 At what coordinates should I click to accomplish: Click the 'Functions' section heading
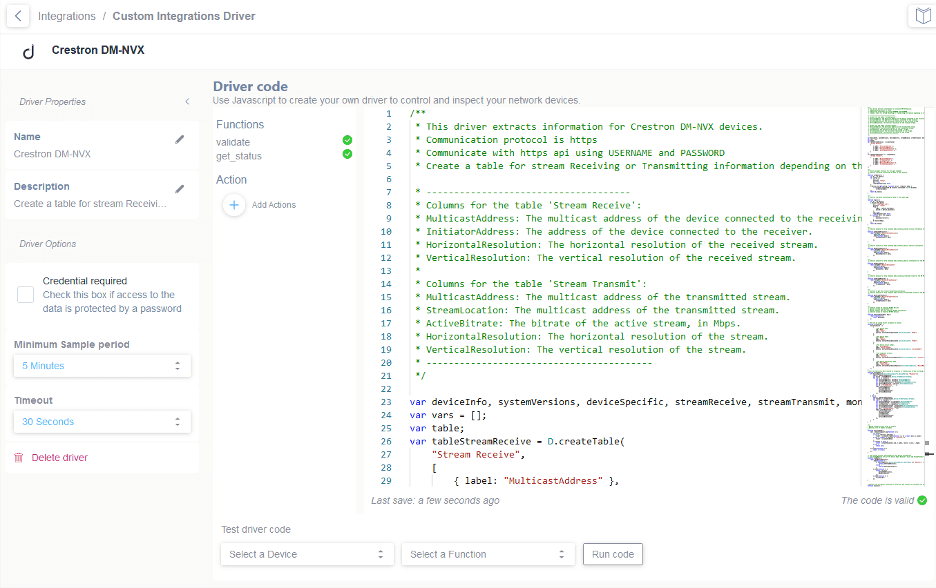pyautogui.click(x=240, y=124)
